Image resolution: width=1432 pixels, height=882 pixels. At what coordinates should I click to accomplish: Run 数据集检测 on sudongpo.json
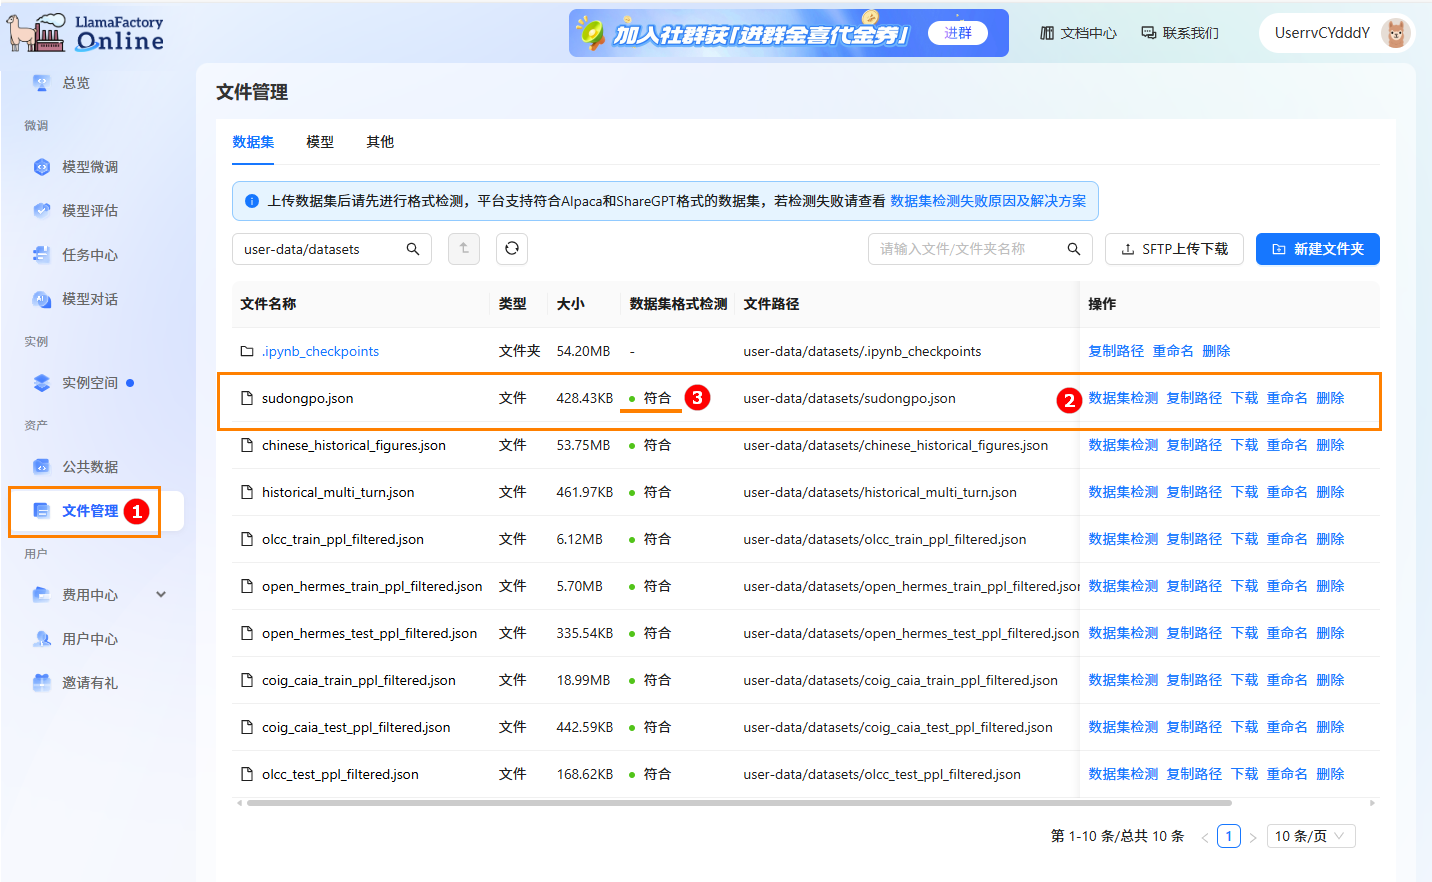click(x=1122, y=397)
